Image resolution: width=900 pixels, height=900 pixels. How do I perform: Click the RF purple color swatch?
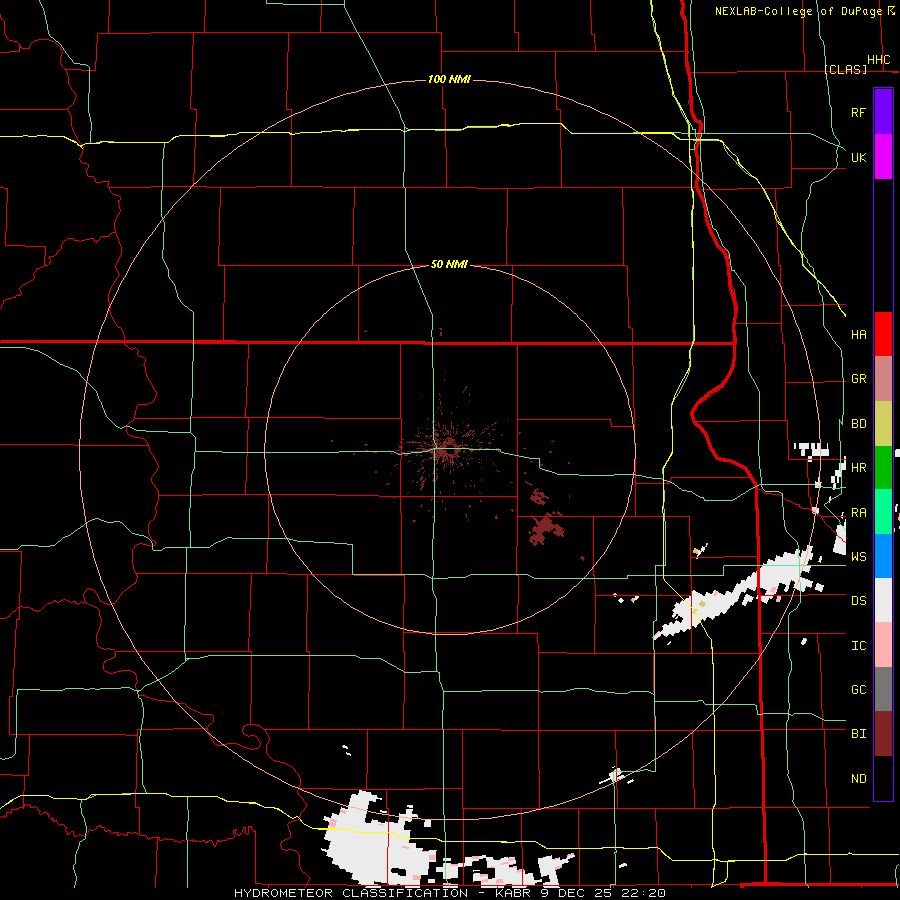[x=883, y=112]
